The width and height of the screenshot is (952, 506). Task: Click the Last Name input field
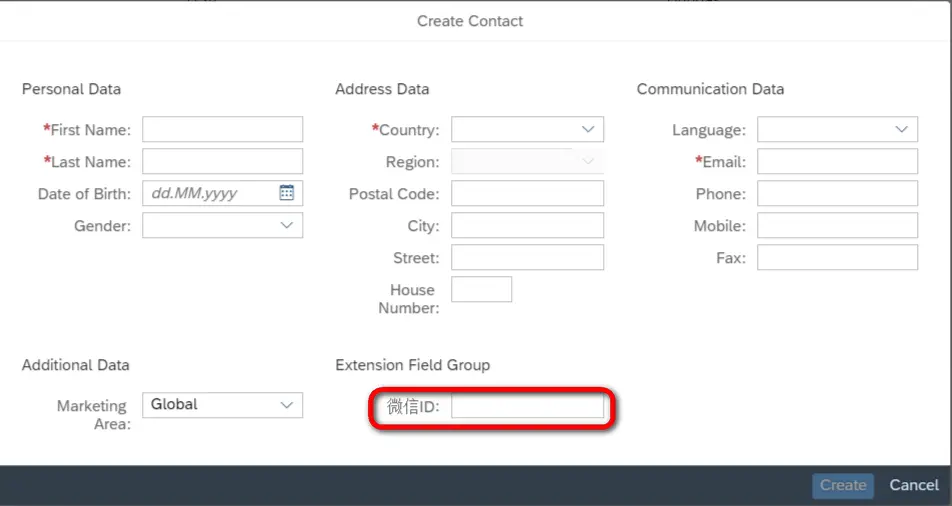pyautogui.click(x=223, y=162)
